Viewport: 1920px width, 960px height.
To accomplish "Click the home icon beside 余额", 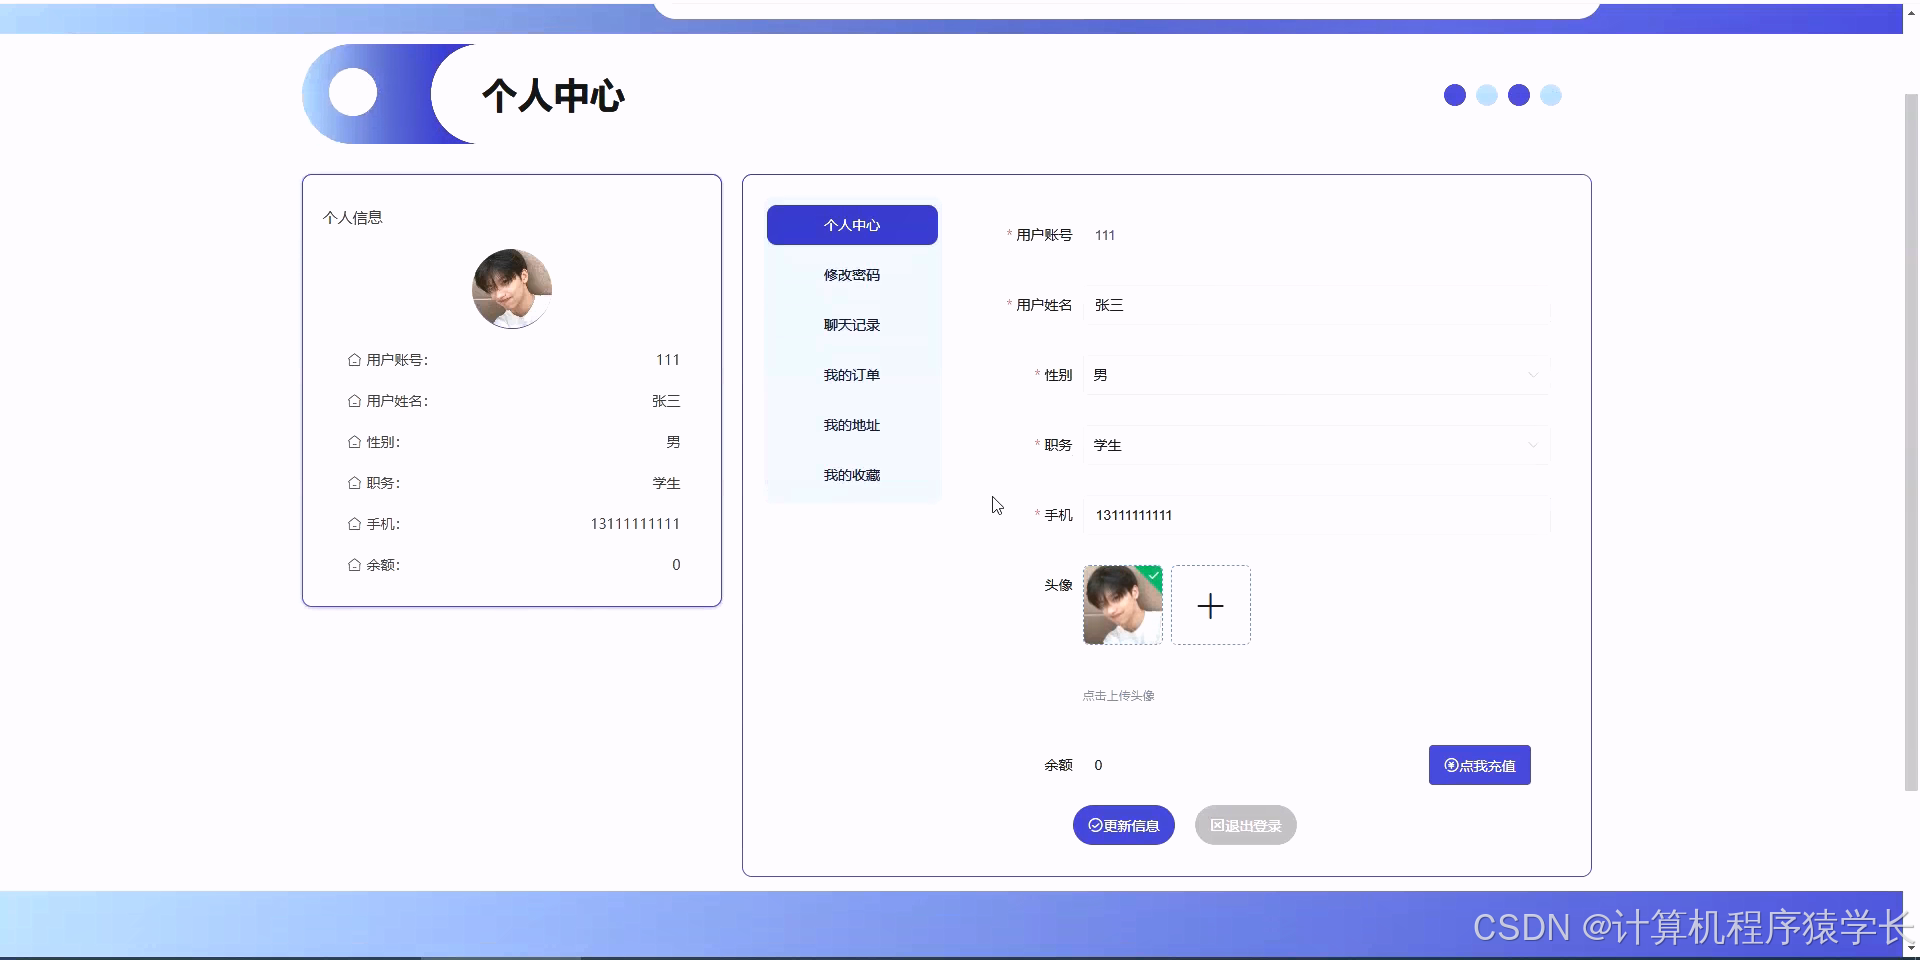I will (x=353, y=564).
